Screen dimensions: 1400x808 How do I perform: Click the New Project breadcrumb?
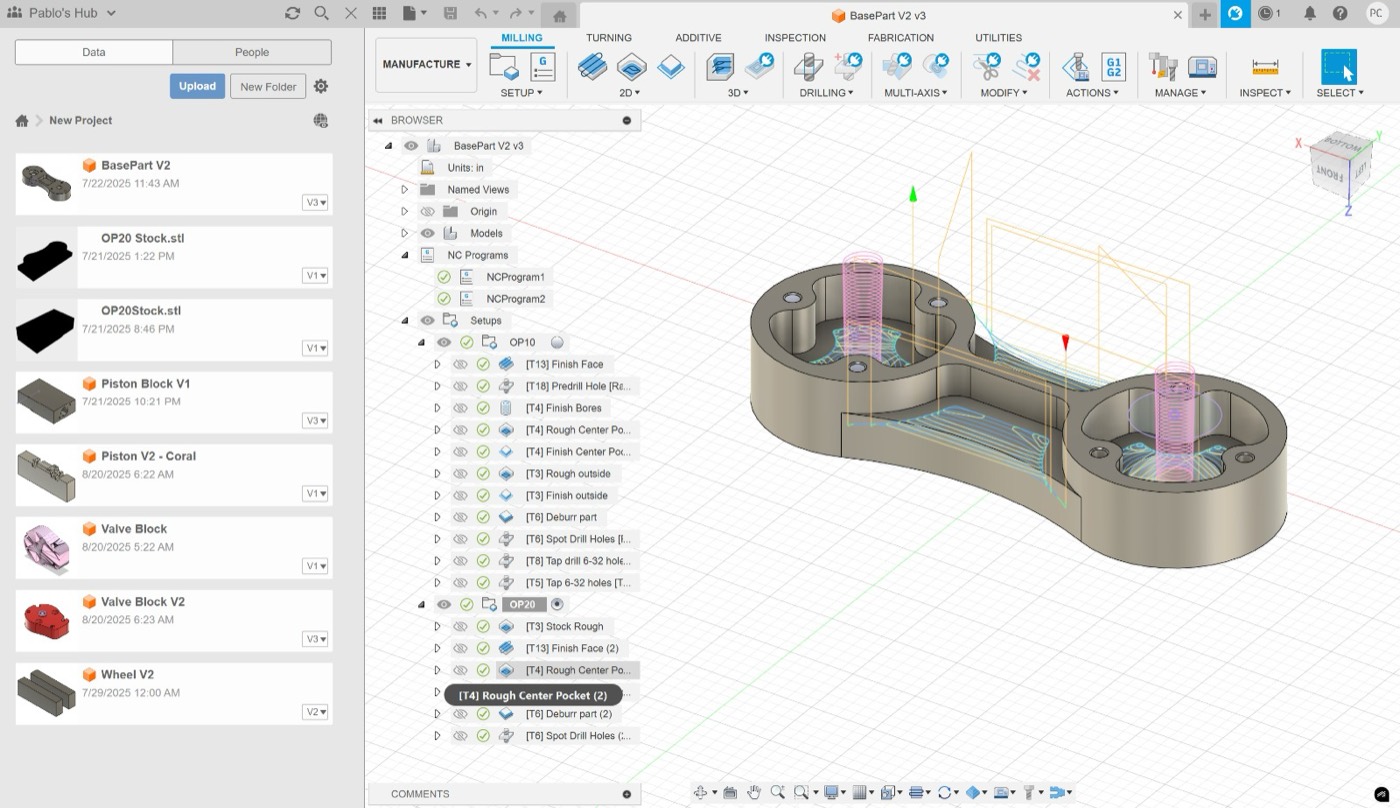80,120
